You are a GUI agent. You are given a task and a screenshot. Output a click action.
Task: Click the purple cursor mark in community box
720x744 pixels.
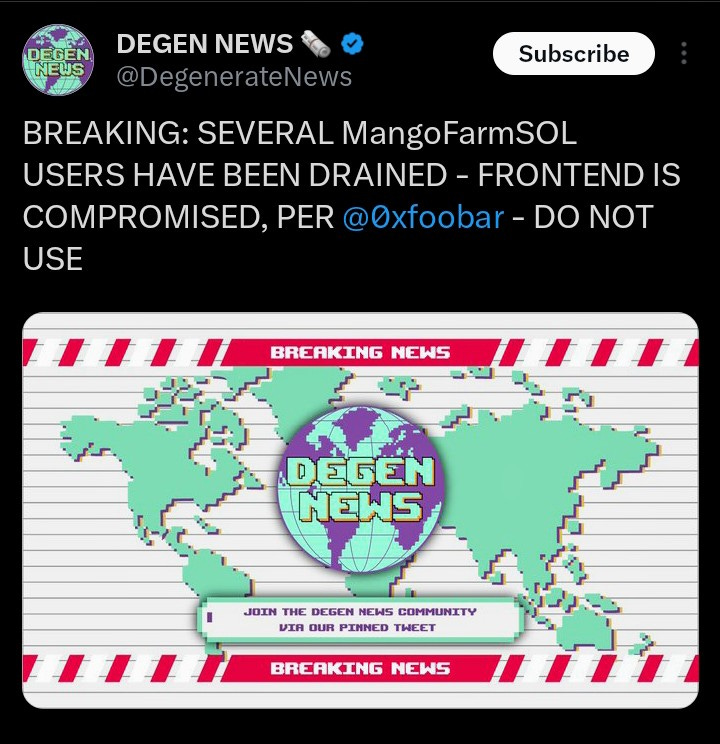click(209, 617)
